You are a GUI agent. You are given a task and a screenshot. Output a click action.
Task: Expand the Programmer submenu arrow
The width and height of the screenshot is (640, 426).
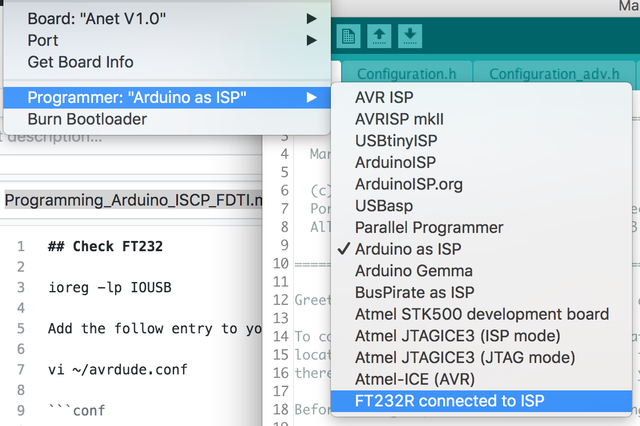pyautogui.click(x=312, y=98)
